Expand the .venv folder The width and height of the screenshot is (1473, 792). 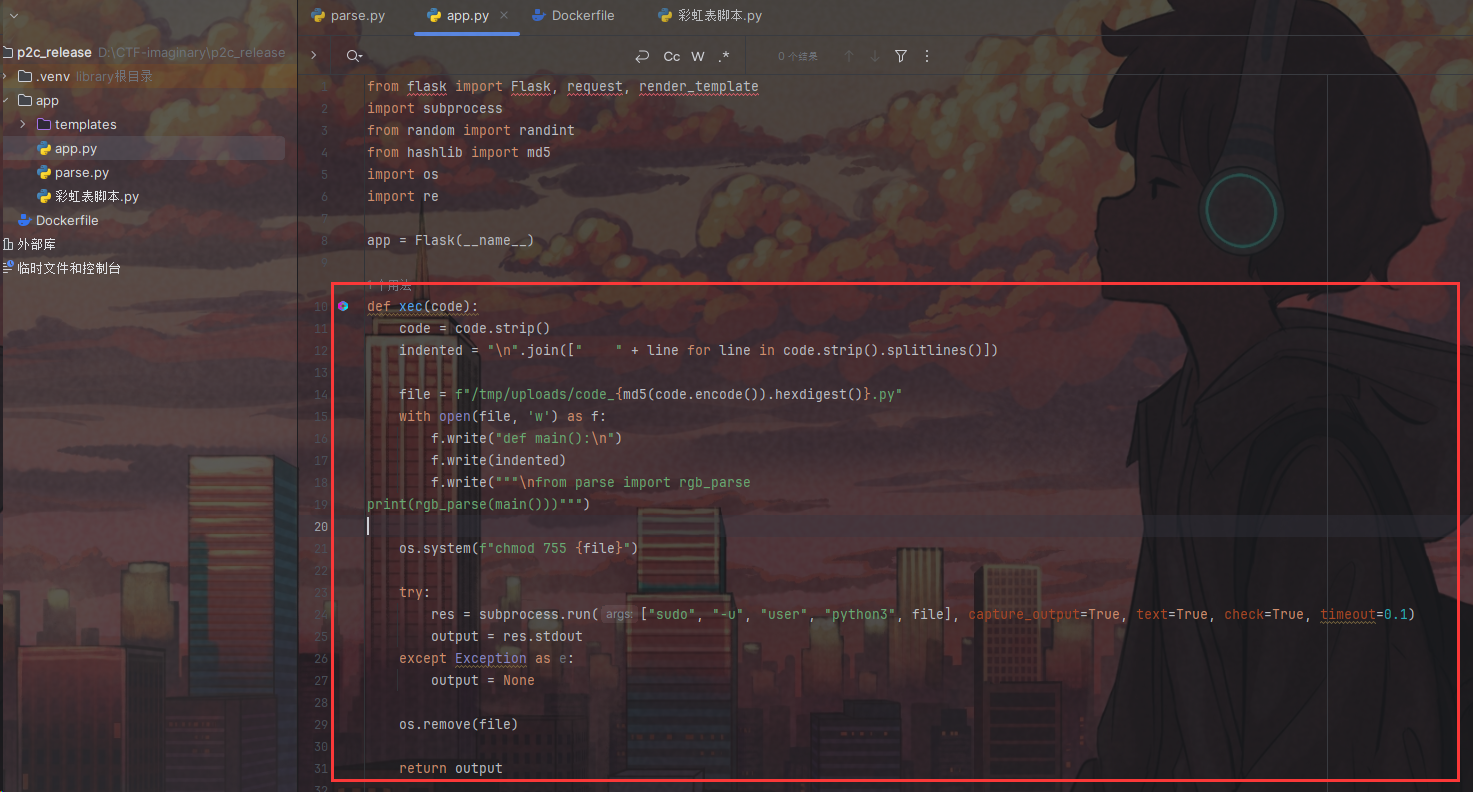point(5,76)
